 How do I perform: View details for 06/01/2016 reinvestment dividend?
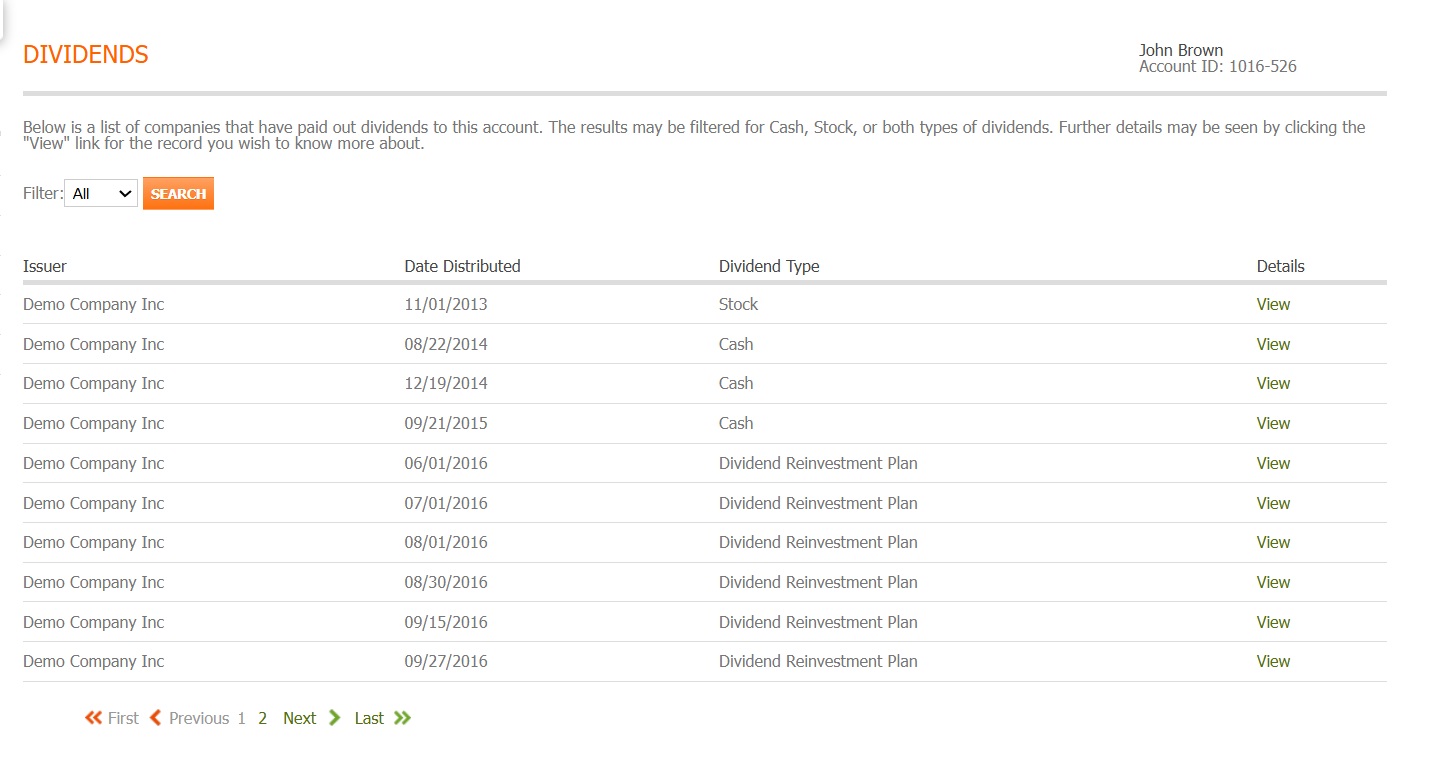click(x=1273, y=463)
